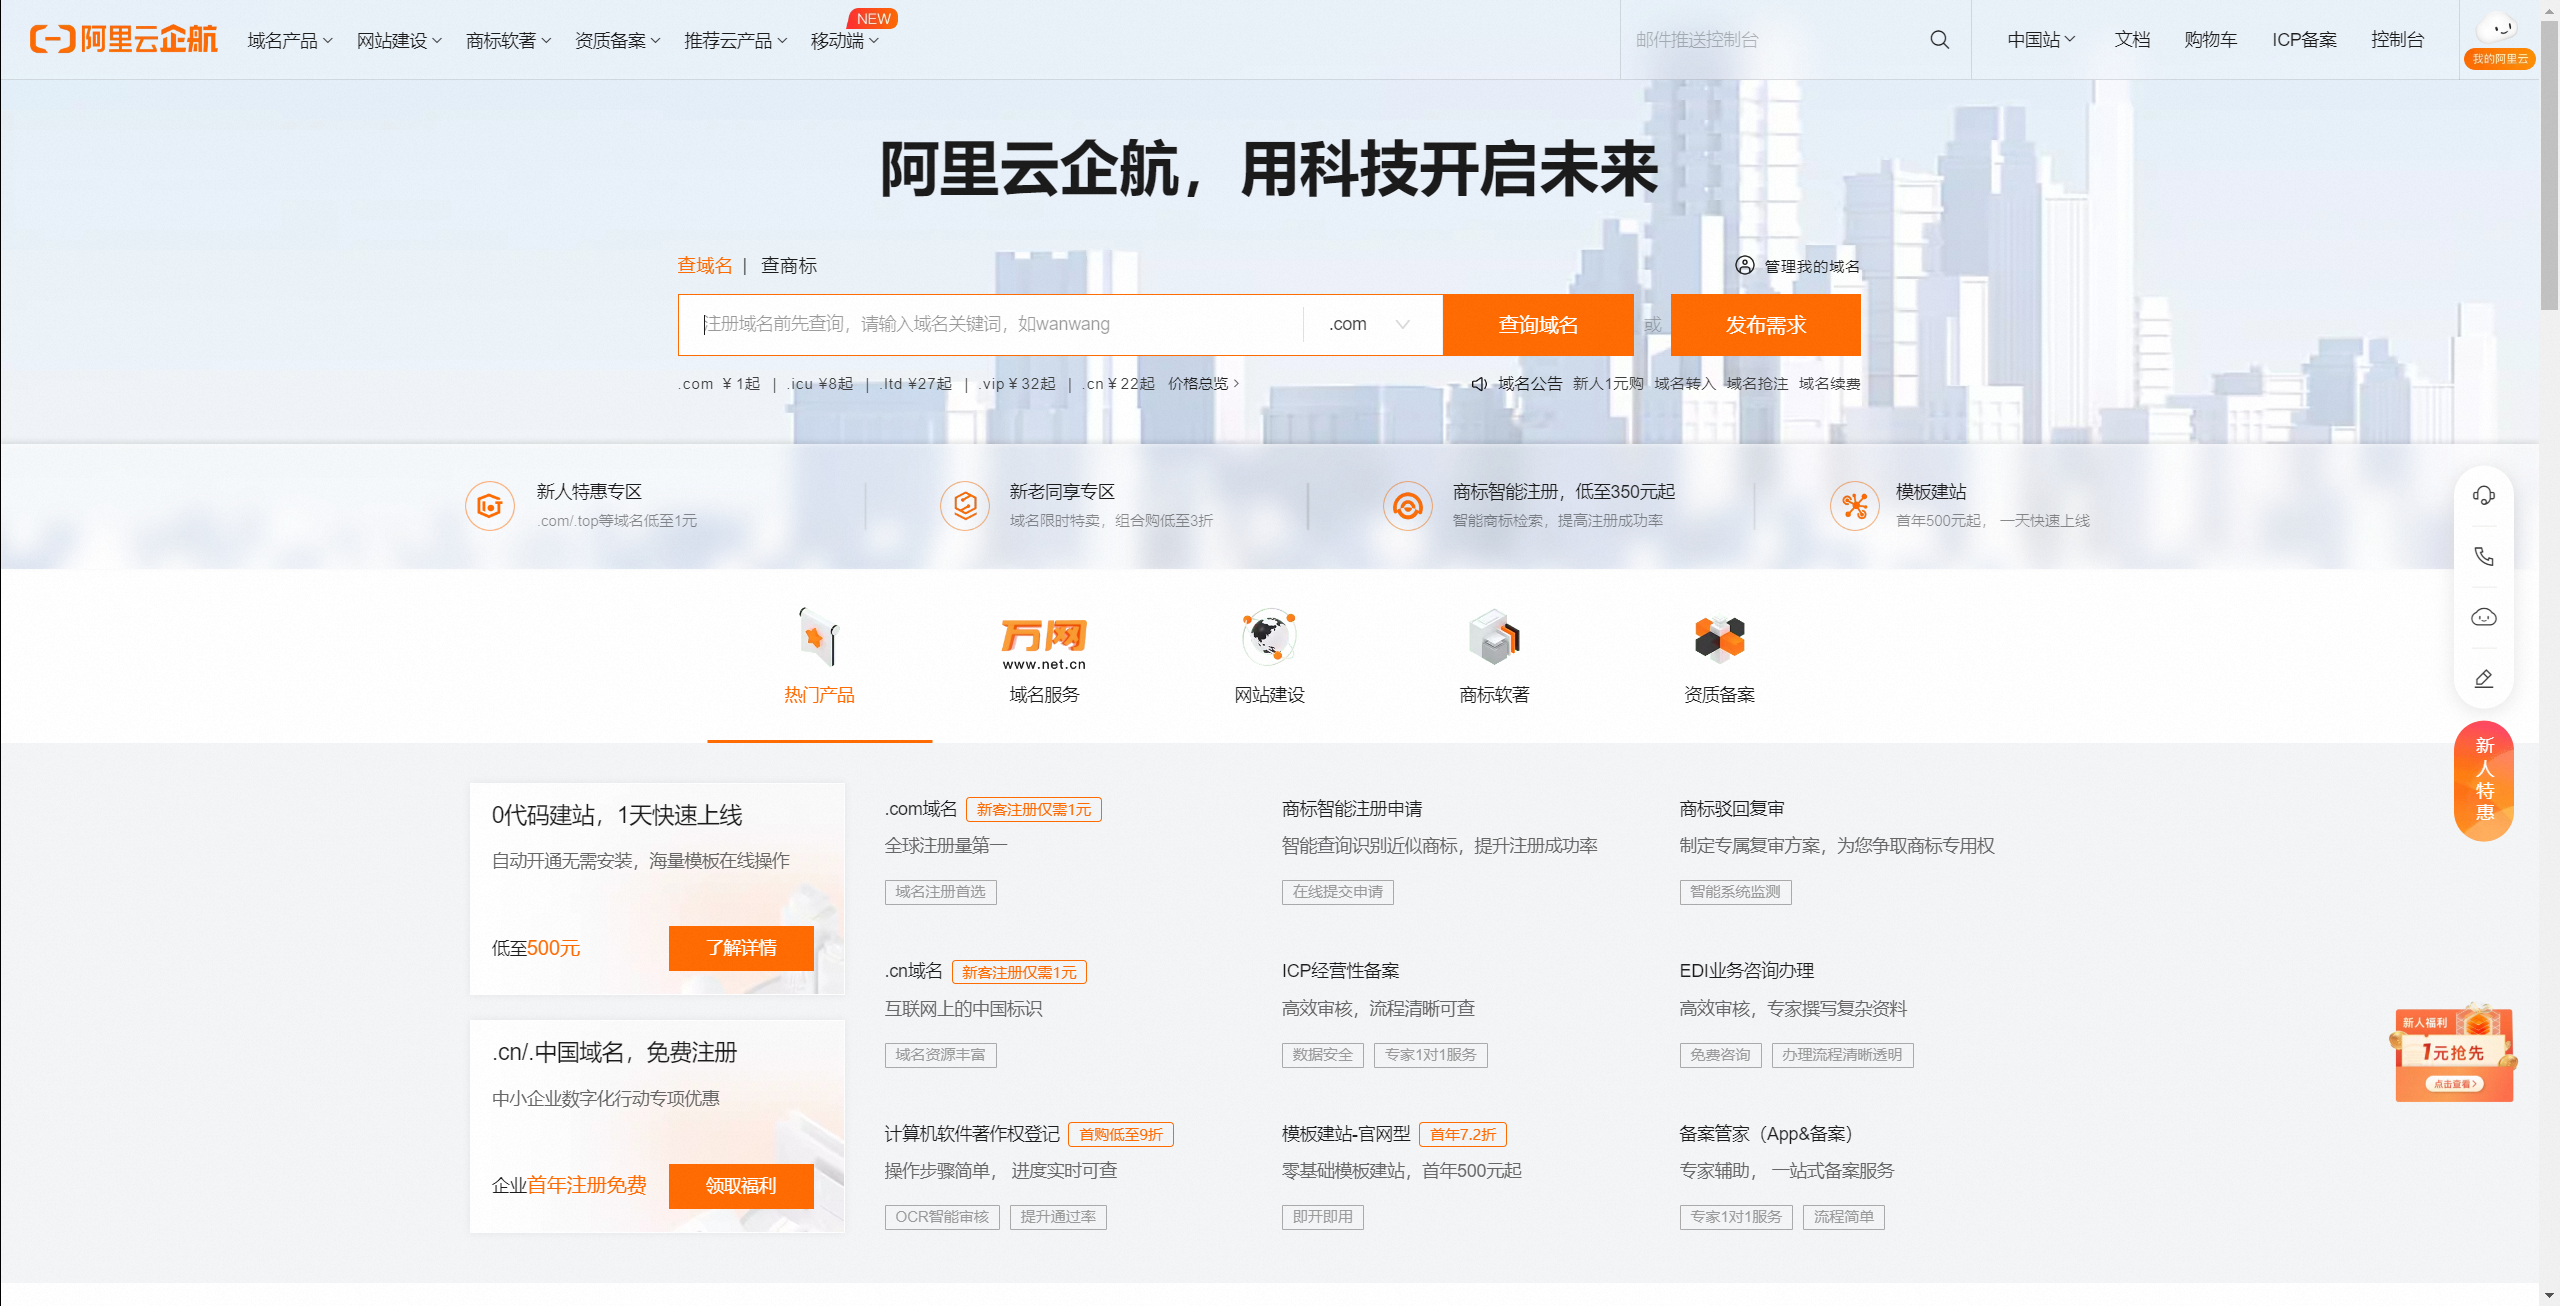The width and height of the screenshot is (2560, 1306).
Task: Click the phone icon in sidebar
Action: tap(2484, 556)
